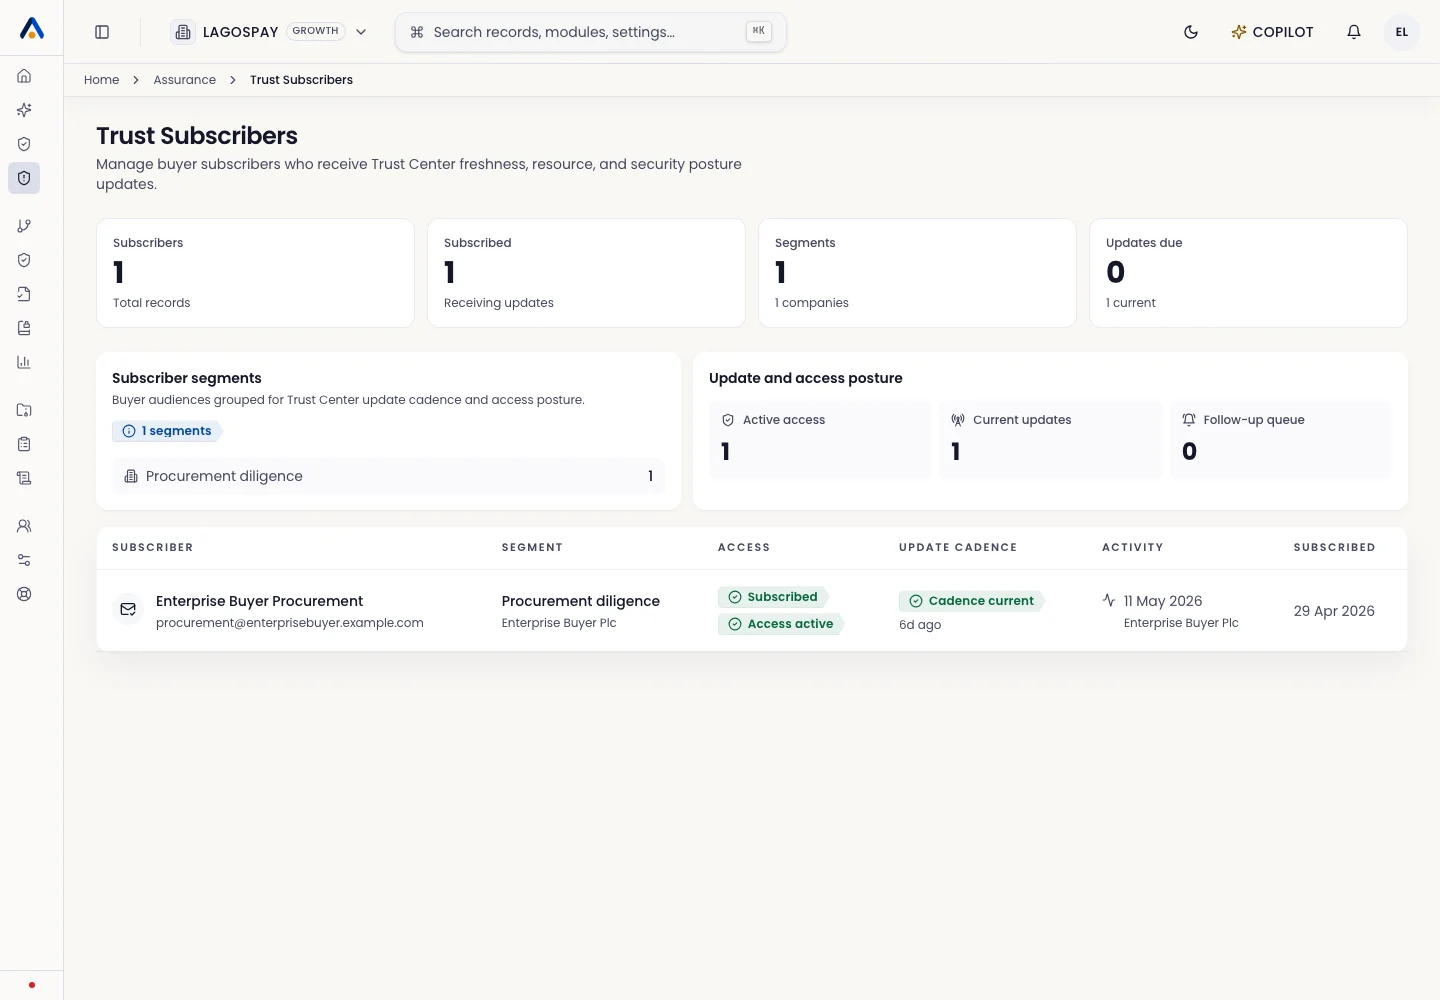The height and width of the screenshot is (1000, 1440).
Task: Click the Updates due card
Action: coord(1248,273)
